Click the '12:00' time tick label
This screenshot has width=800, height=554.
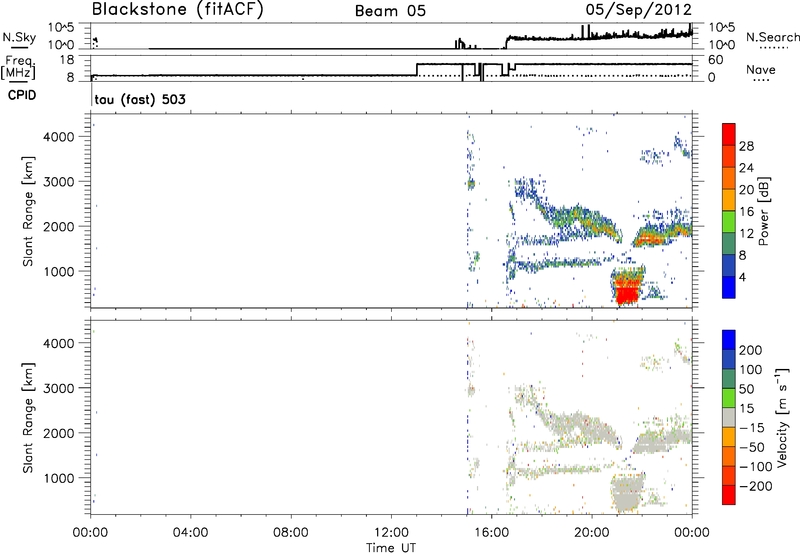(x=391, y=533)
